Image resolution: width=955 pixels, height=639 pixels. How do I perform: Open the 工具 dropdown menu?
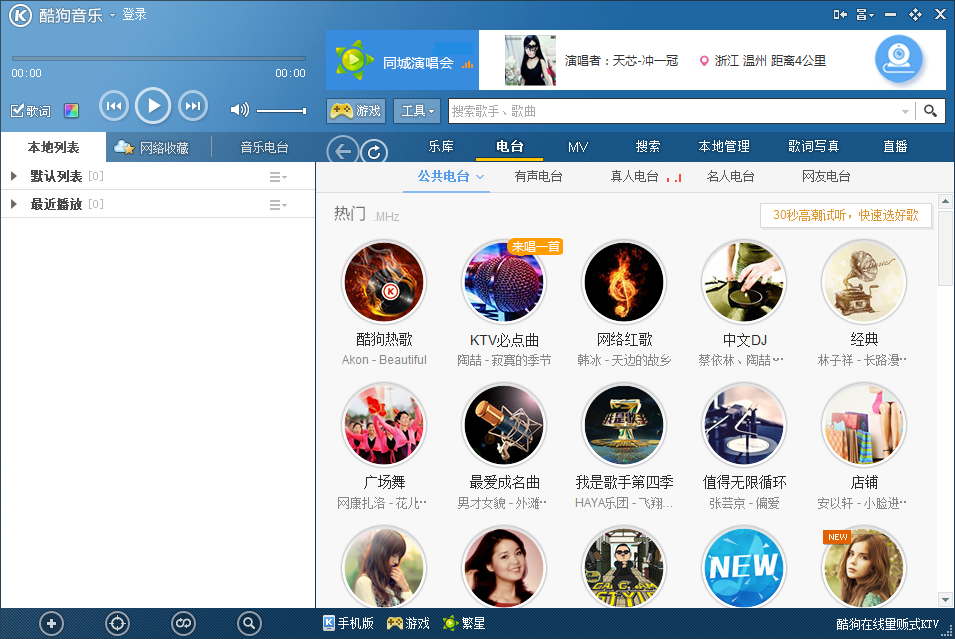(x=418, y=111)
